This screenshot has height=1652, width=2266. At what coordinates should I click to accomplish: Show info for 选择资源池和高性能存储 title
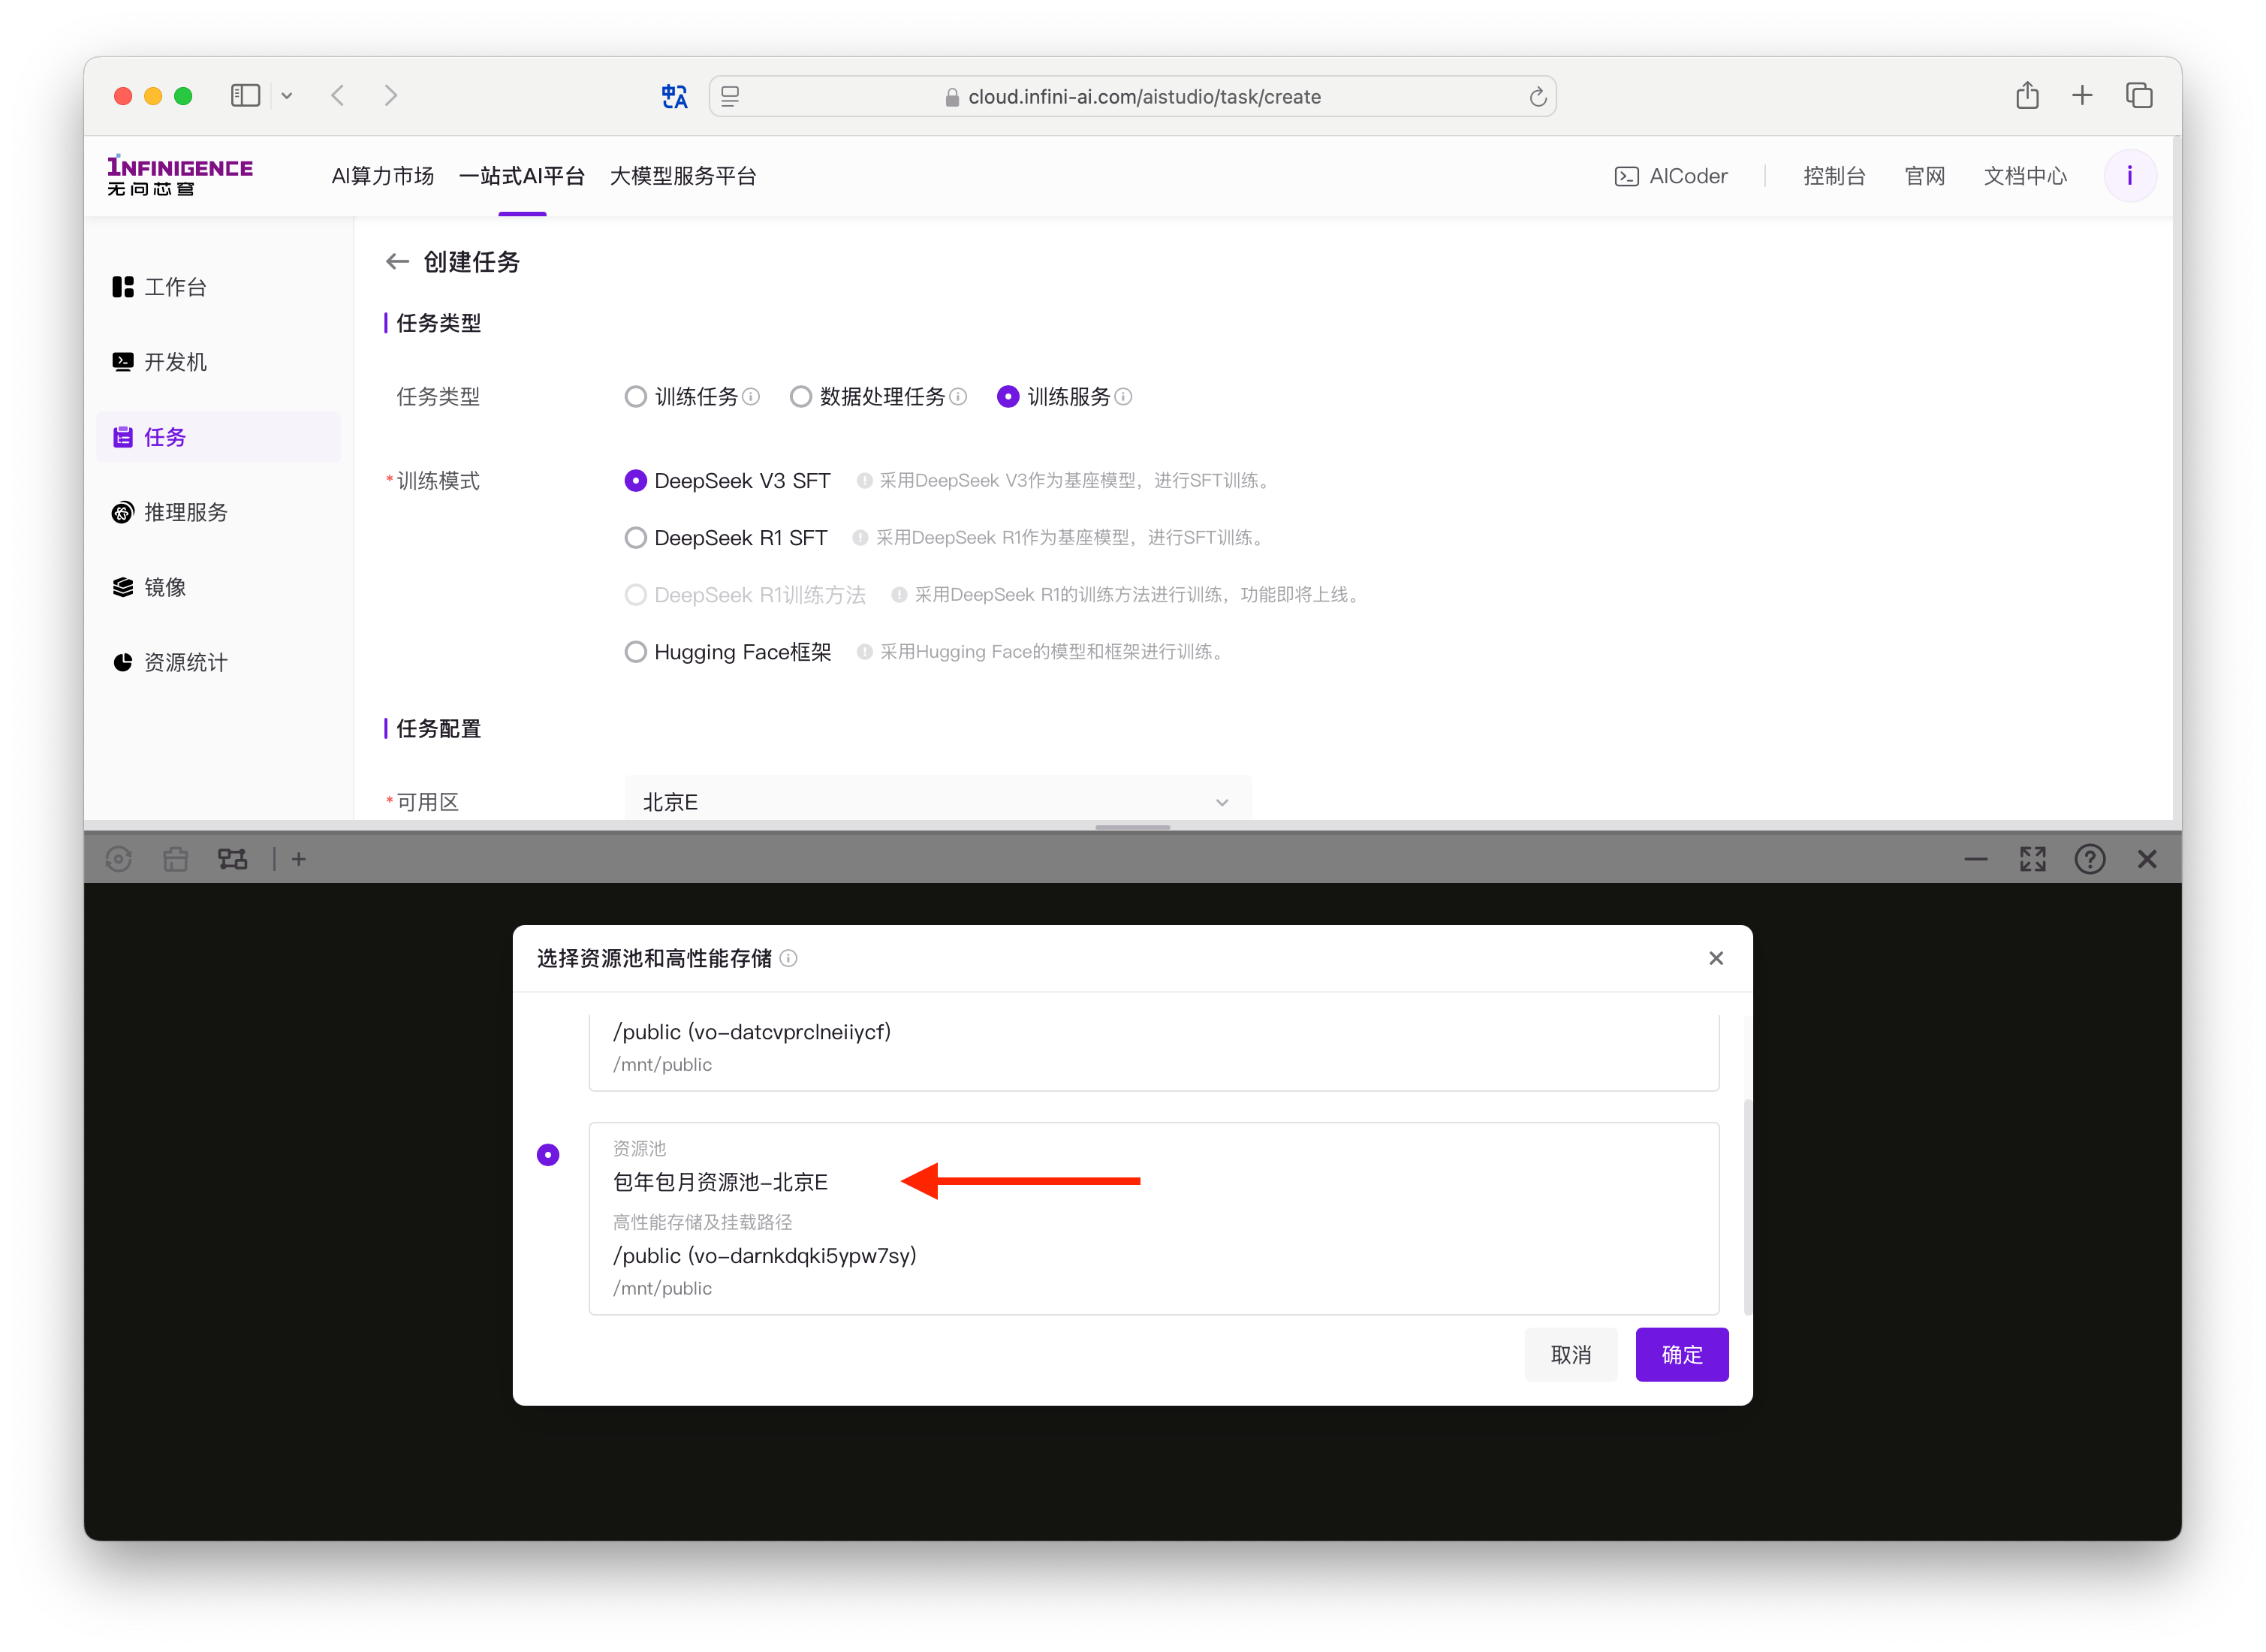(789, 958)
